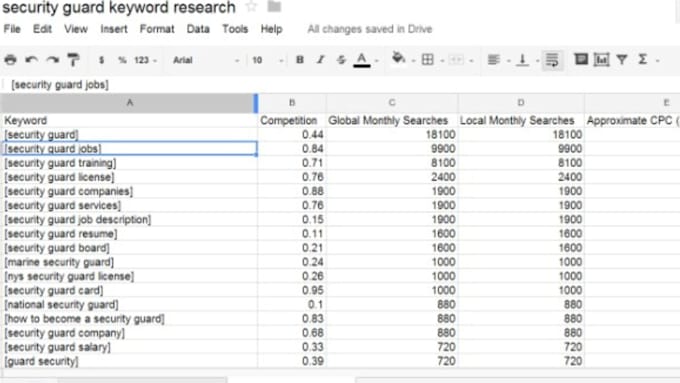Toggle bold formatting
The image size is (680, 383).
[x=300, y=60]
